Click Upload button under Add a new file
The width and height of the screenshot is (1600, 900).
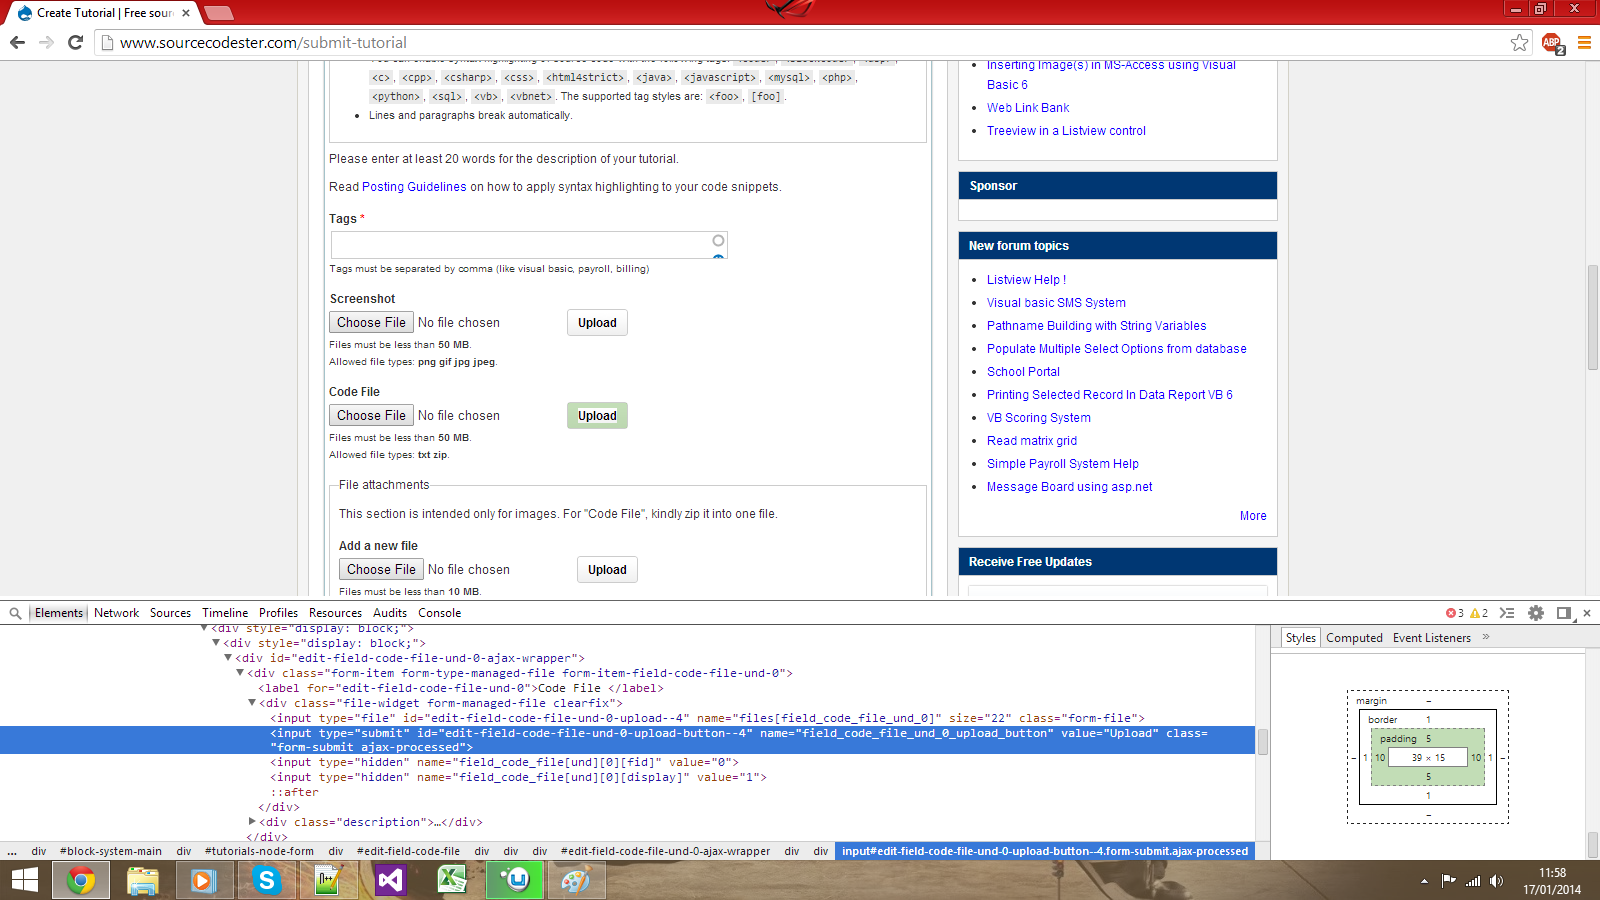point(607,570)
